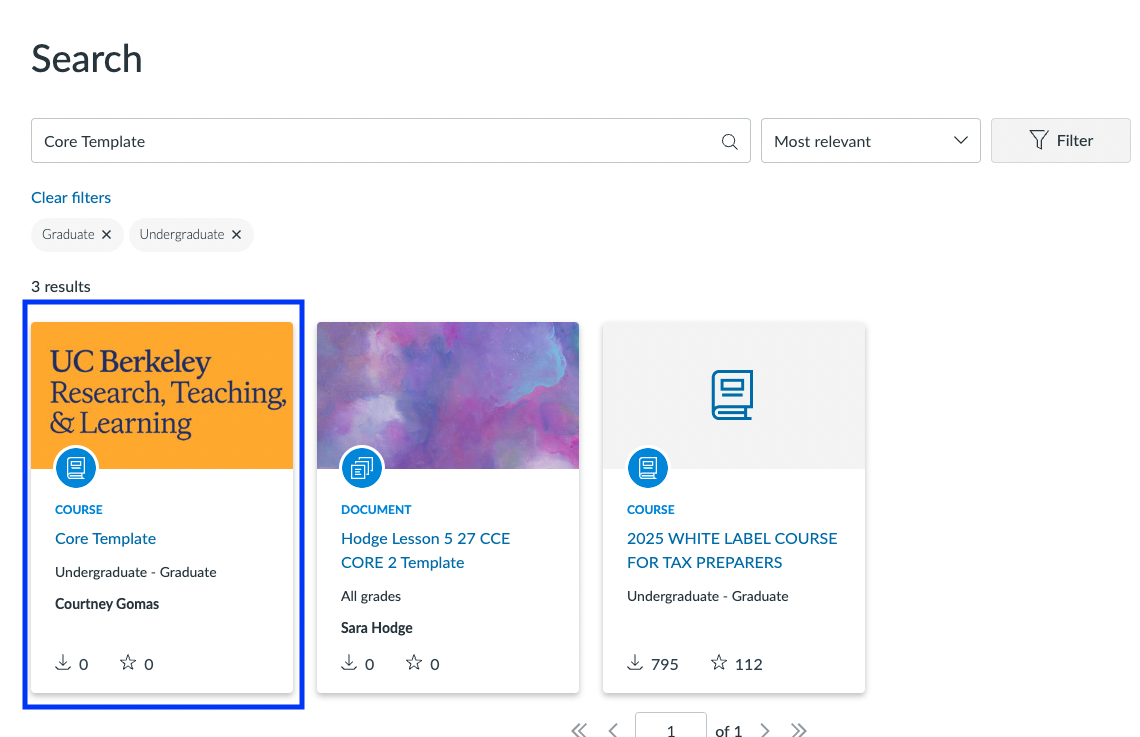Screen dimensions: 1140x737
Task: Remove the Graduate filter chip
Action: (x=106, y=235)
